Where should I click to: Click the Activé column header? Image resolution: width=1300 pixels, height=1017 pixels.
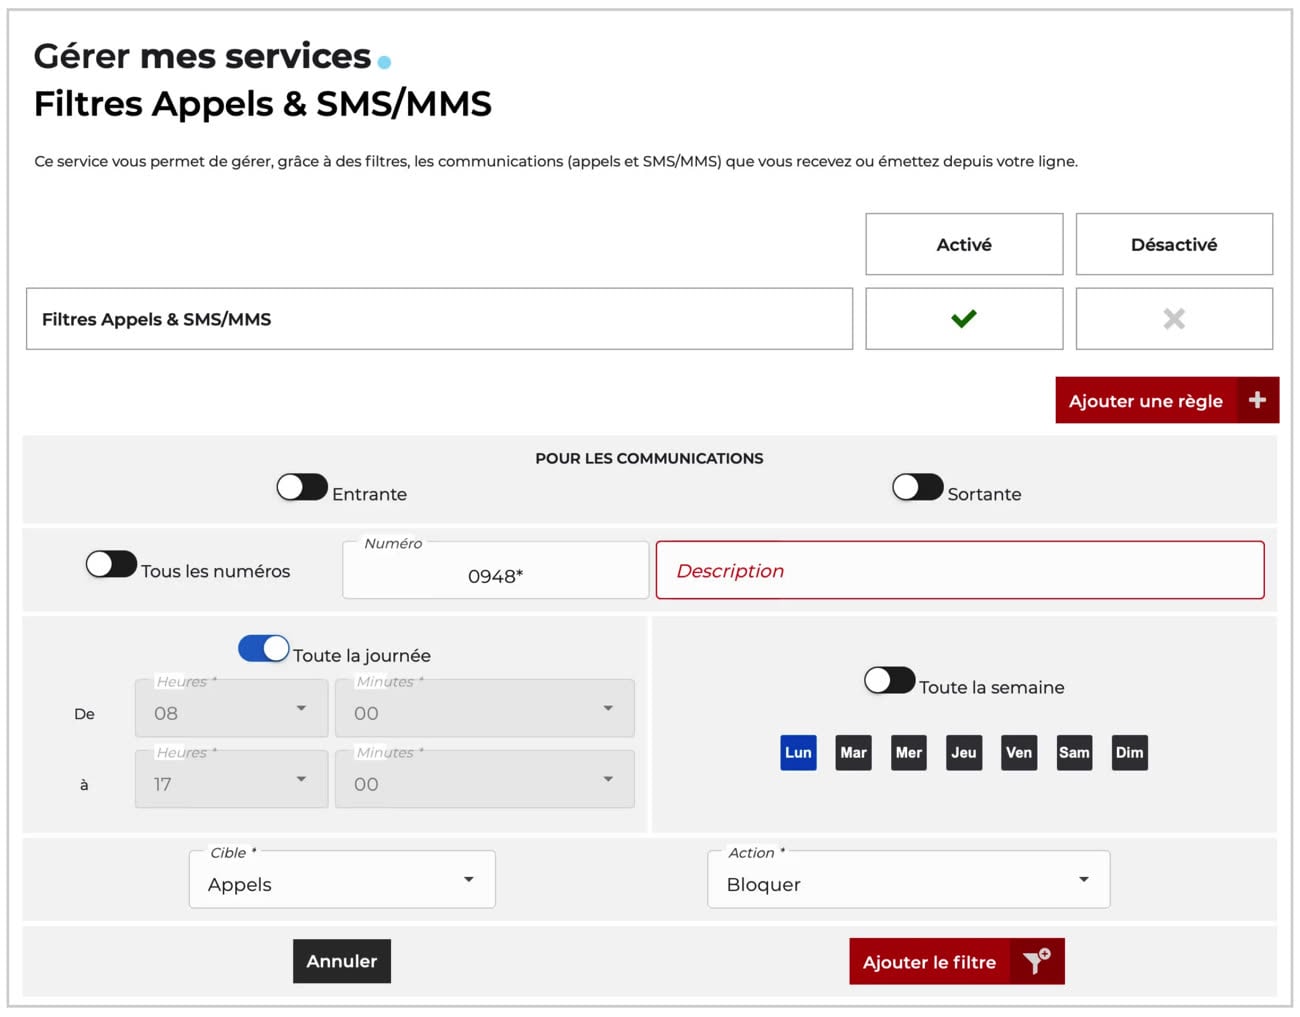963,244
